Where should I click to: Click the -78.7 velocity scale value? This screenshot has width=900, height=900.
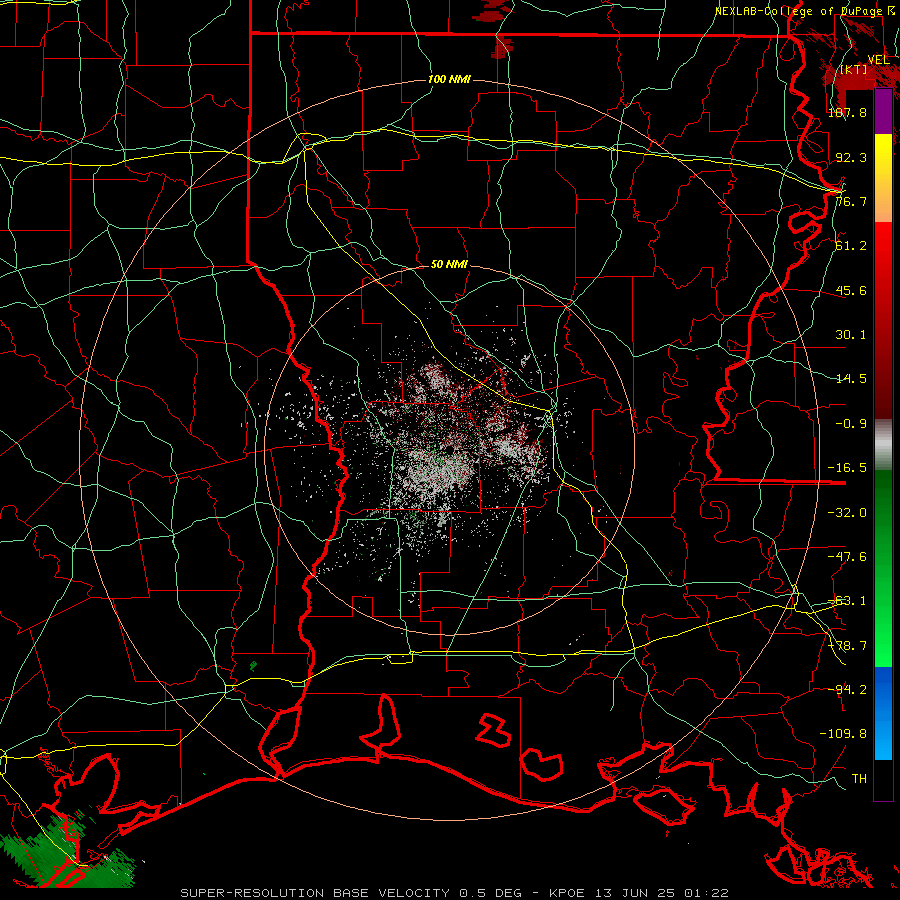[x=847, y=646]
